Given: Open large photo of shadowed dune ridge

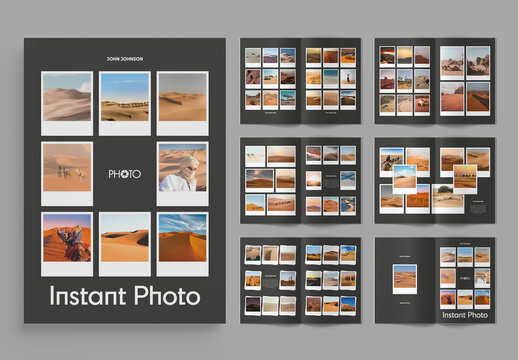Looking at the screenshot, I should coord(478,99).
